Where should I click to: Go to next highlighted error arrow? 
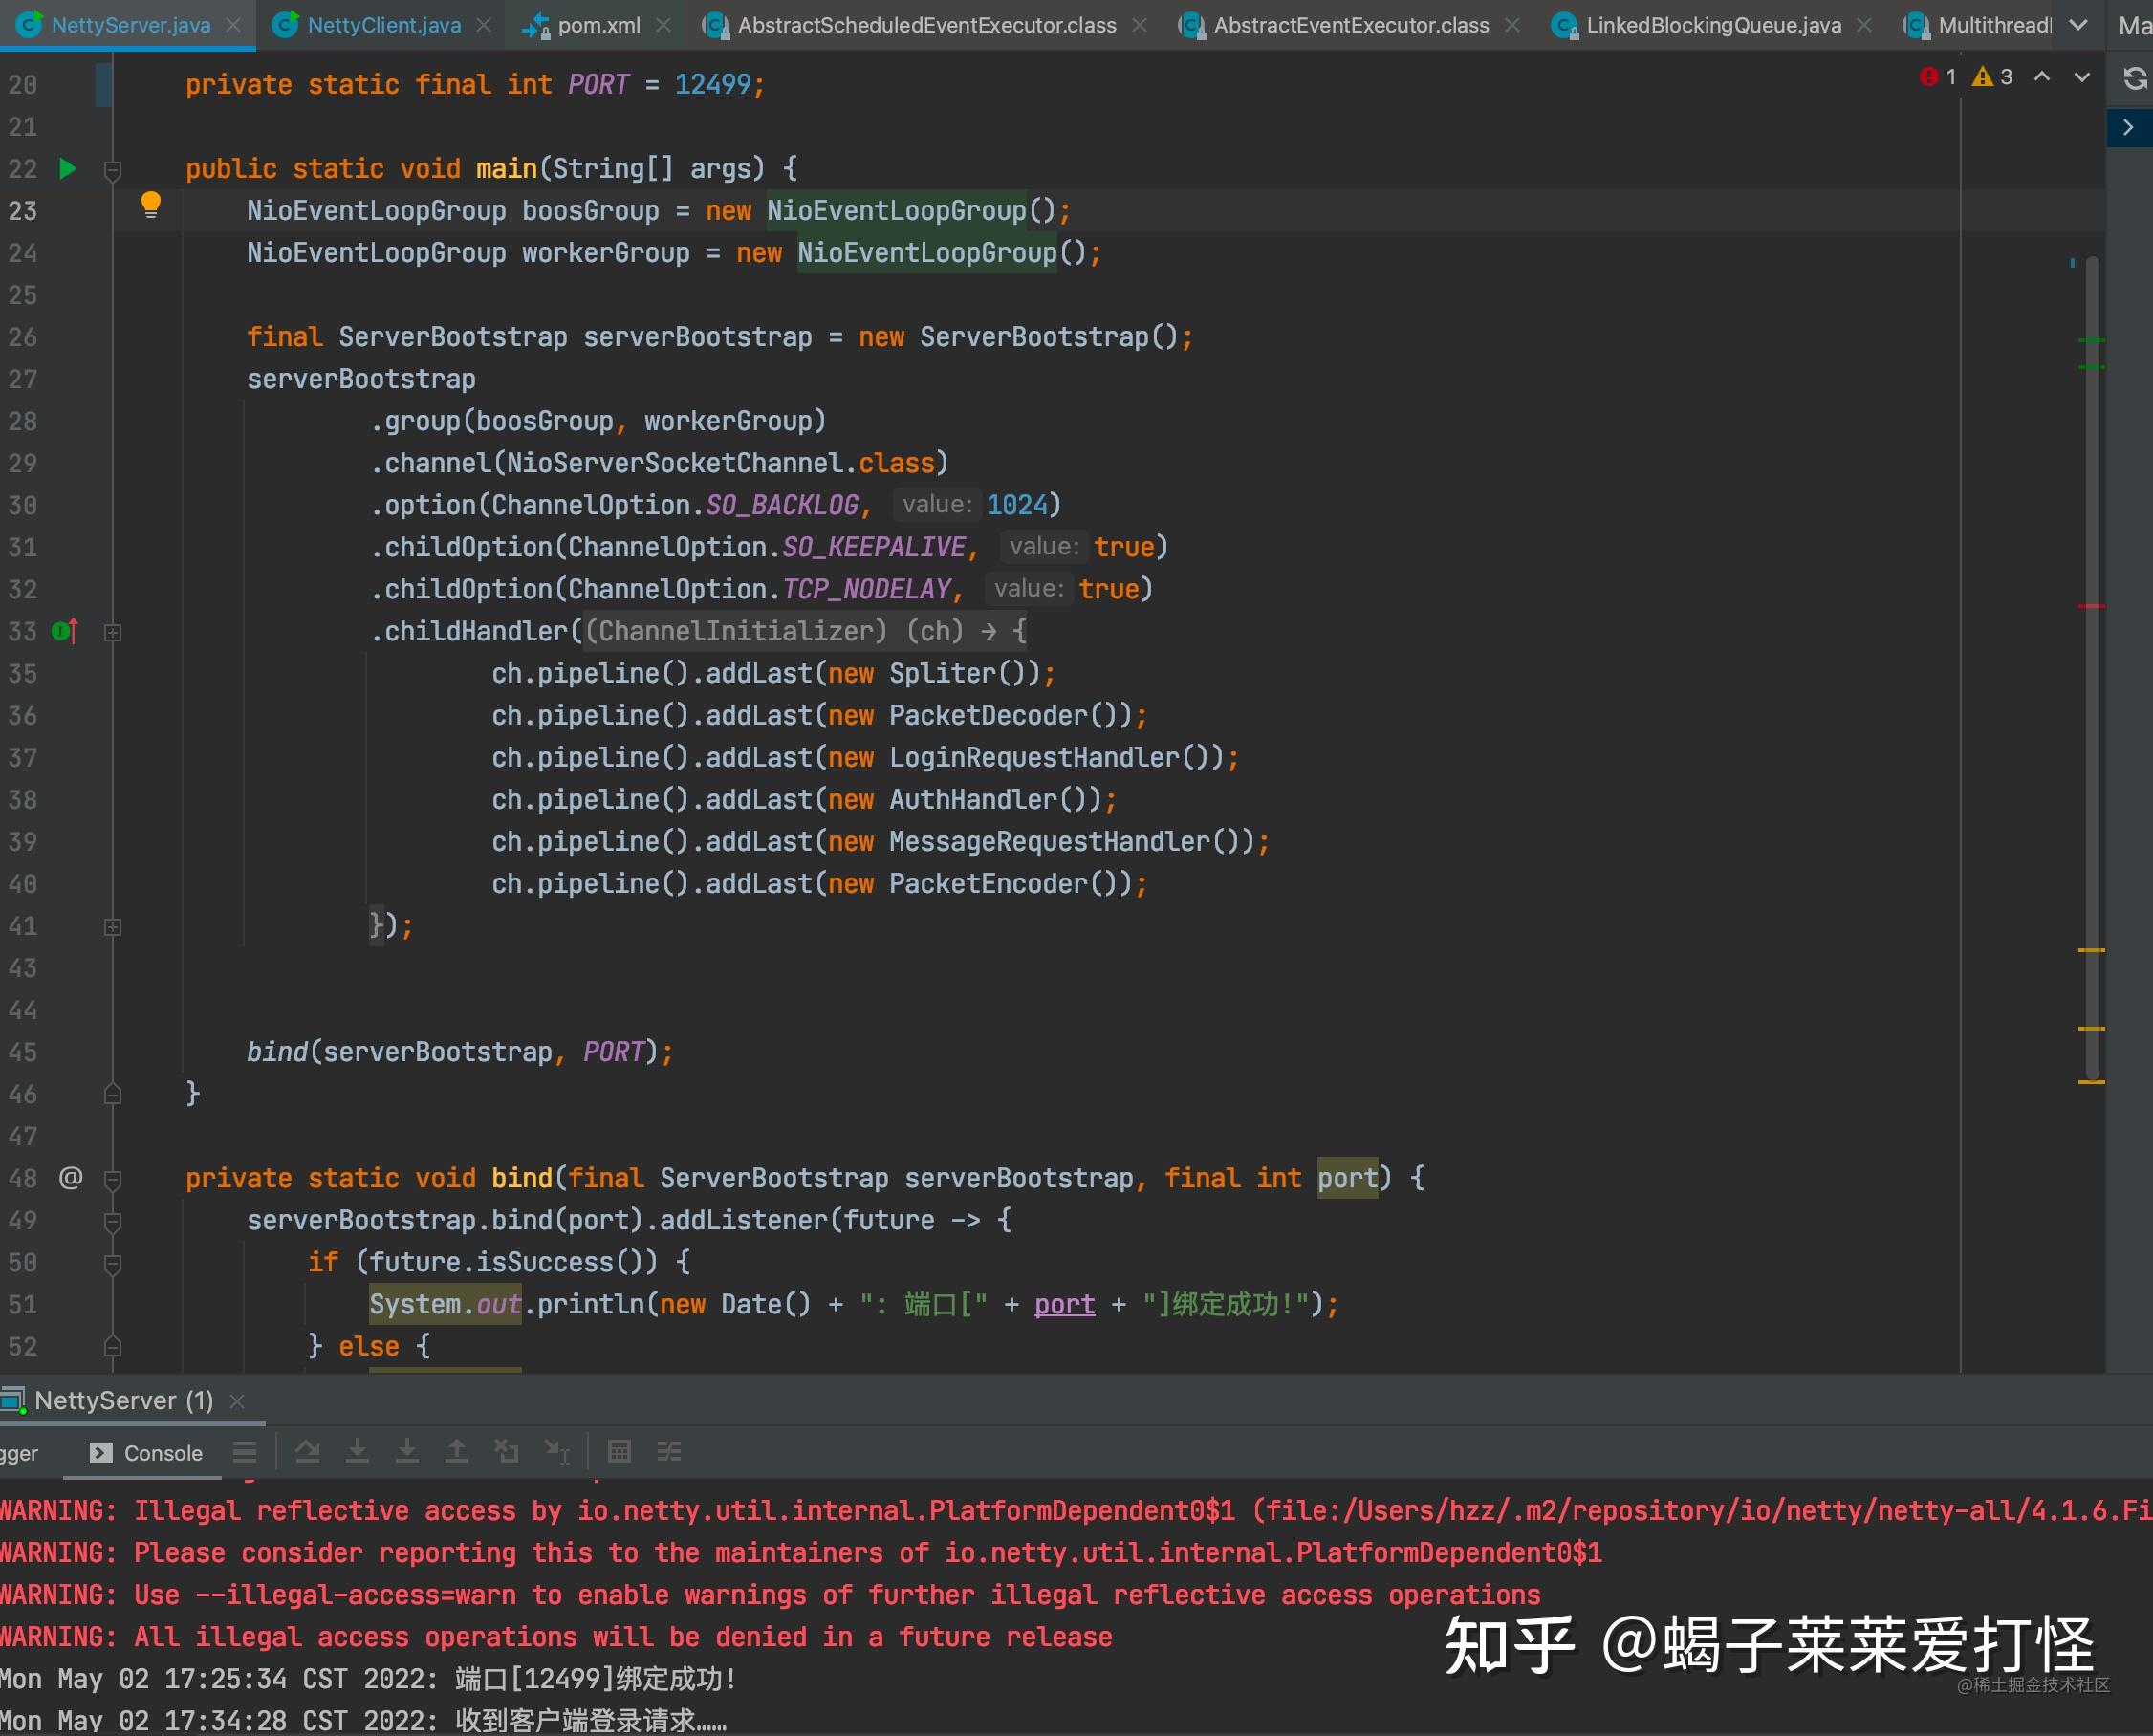(x=2082, y=77)
